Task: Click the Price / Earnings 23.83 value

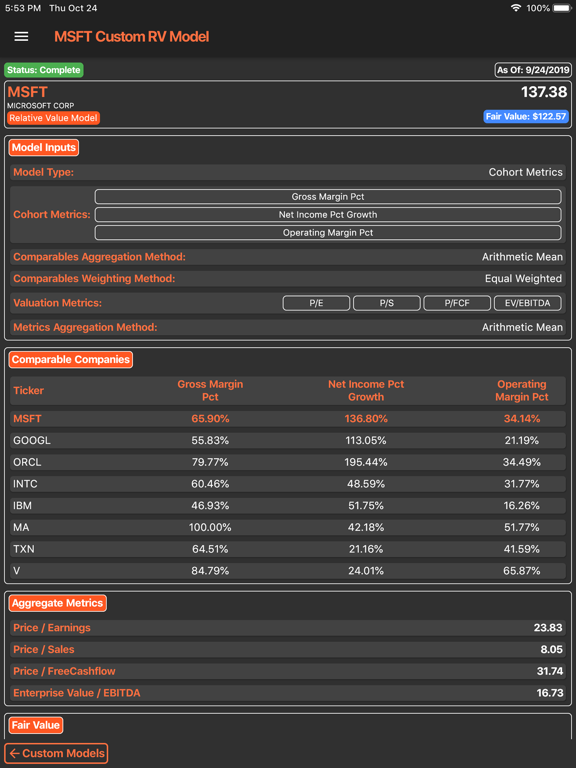Action: tap(548, 628)
